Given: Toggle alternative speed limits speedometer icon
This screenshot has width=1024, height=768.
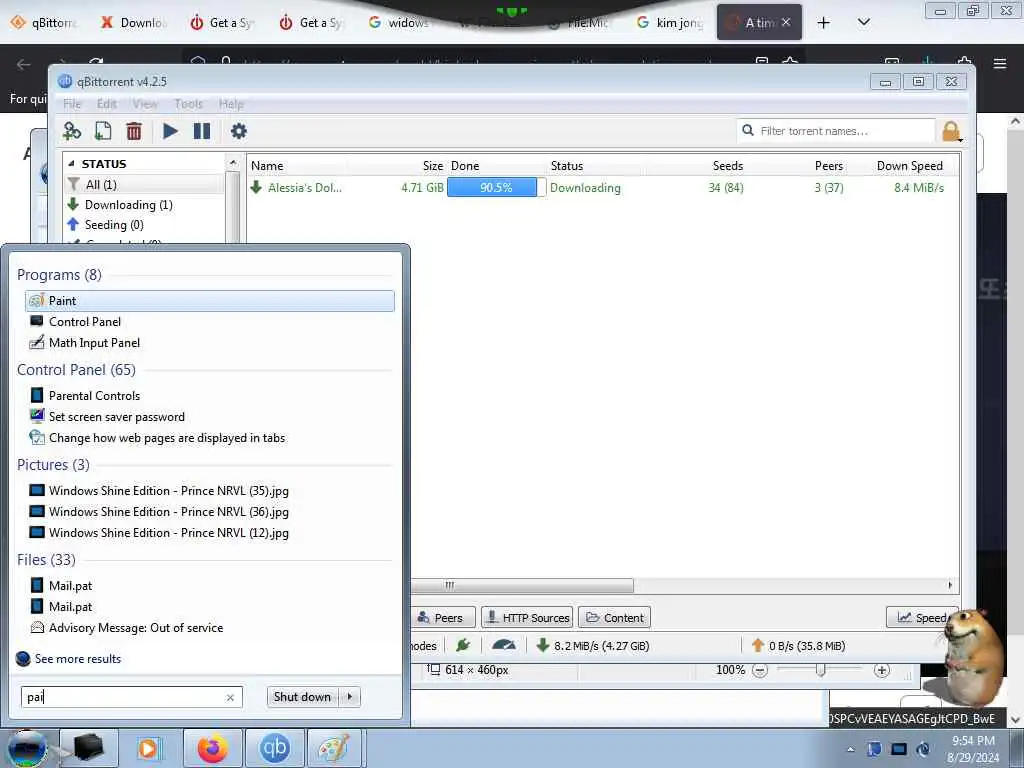Looking at the screenshot, I should 504,645.
